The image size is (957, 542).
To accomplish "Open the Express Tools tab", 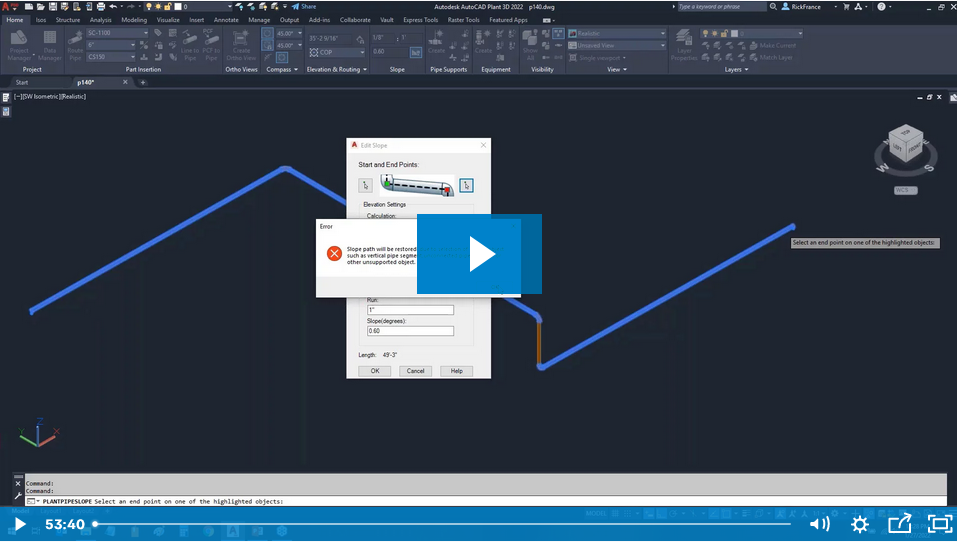I will point(421,20).
